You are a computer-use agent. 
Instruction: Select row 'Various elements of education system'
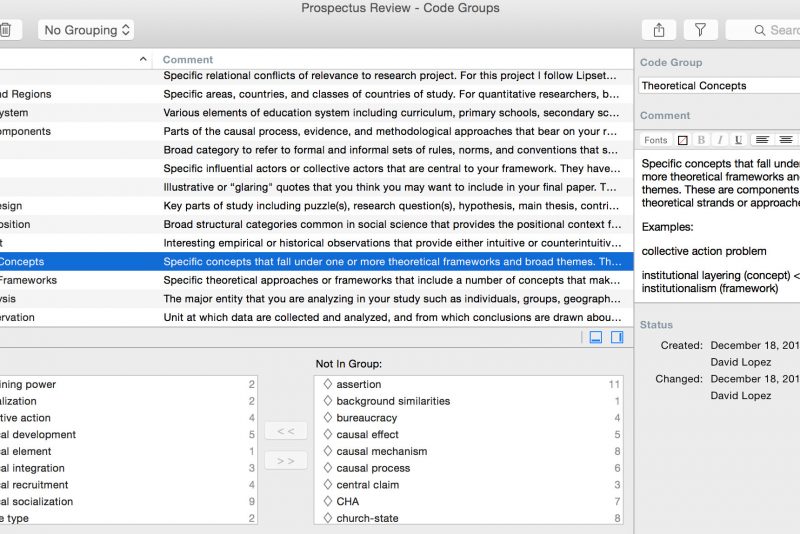pos(316,113)
